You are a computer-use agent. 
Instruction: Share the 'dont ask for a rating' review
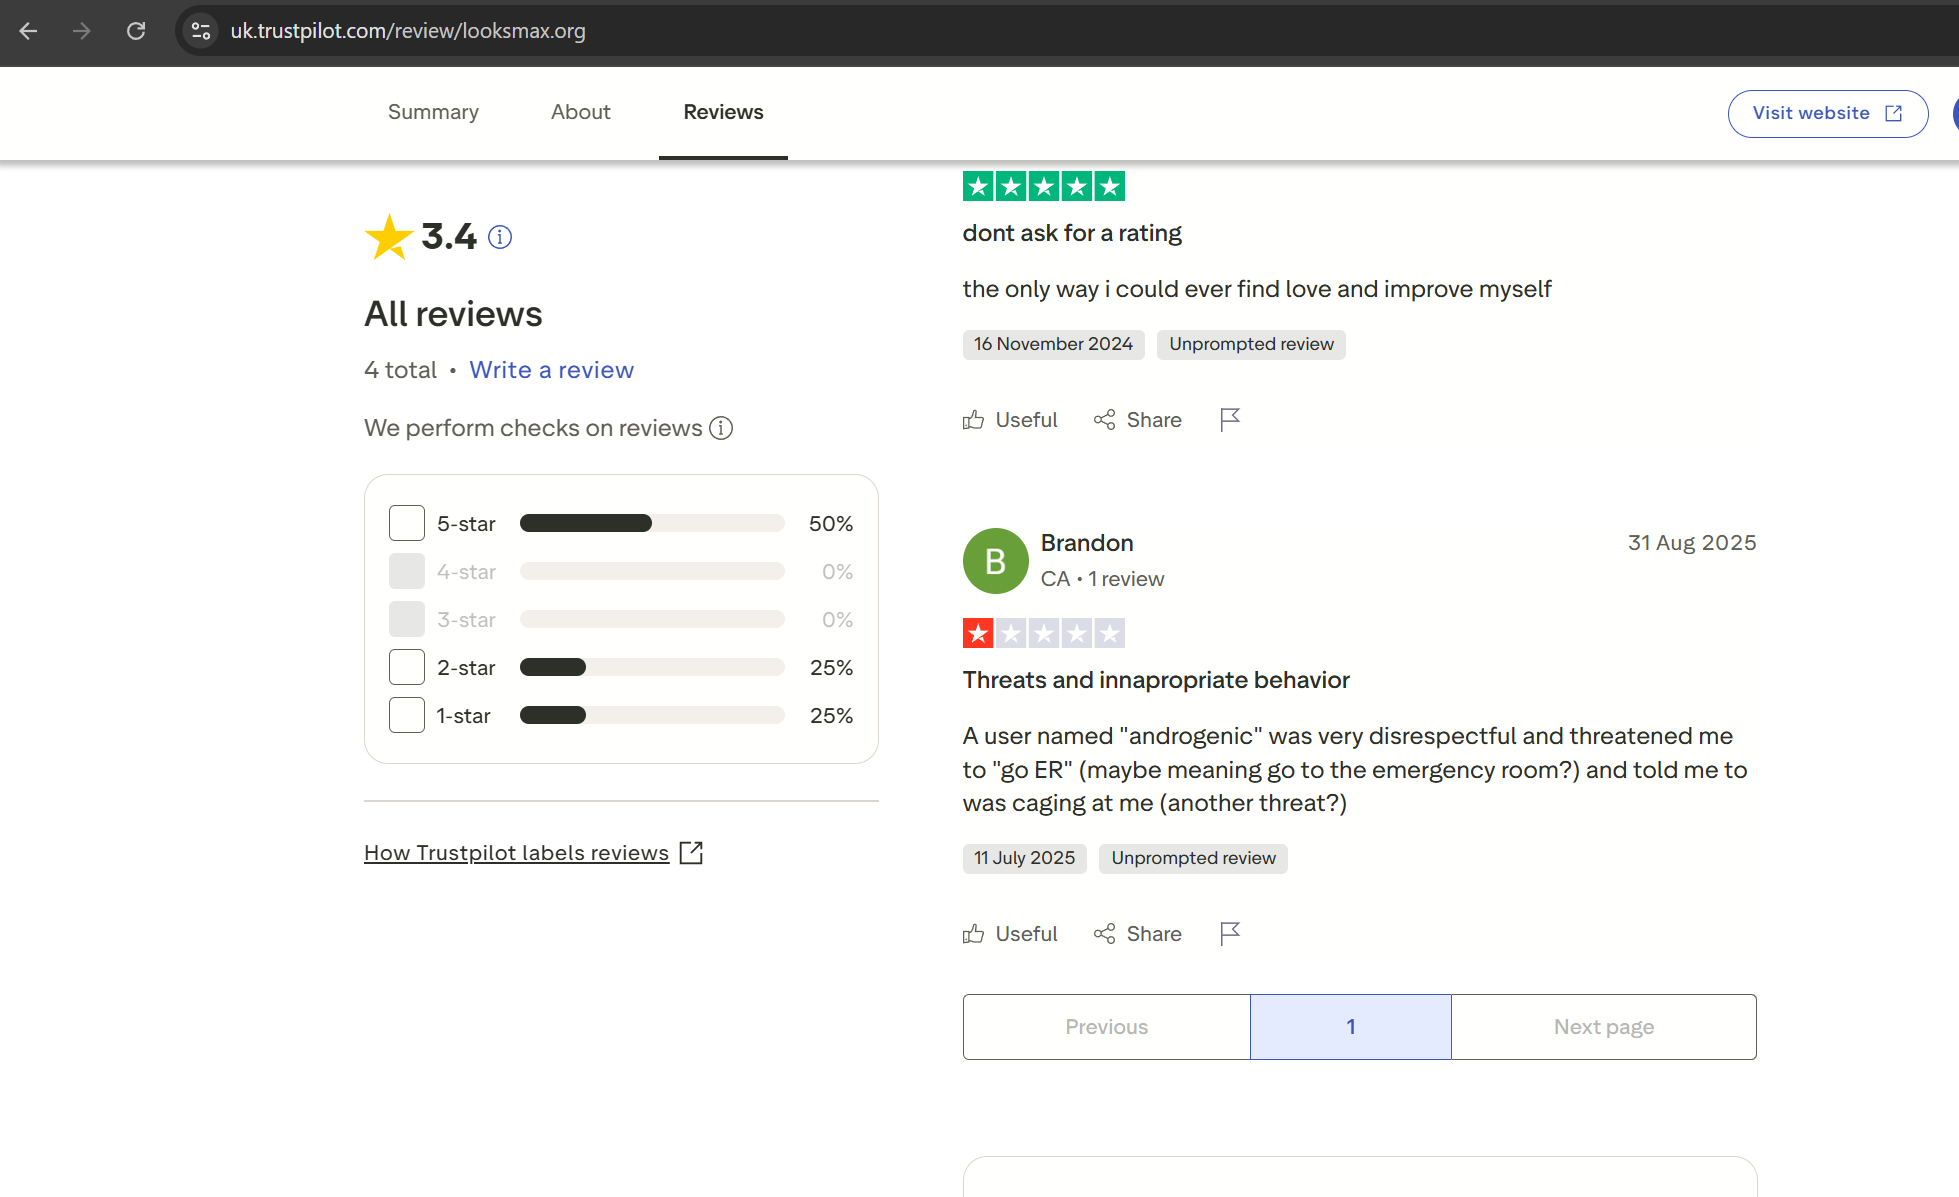[1138, 419]
